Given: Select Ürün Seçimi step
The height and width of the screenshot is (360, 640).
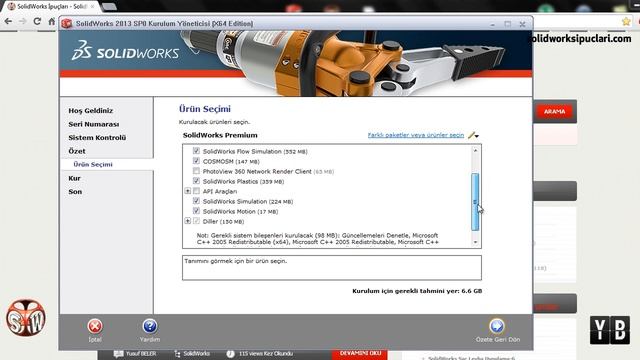Looking at the screenshot, I should [x=93, y=164].
